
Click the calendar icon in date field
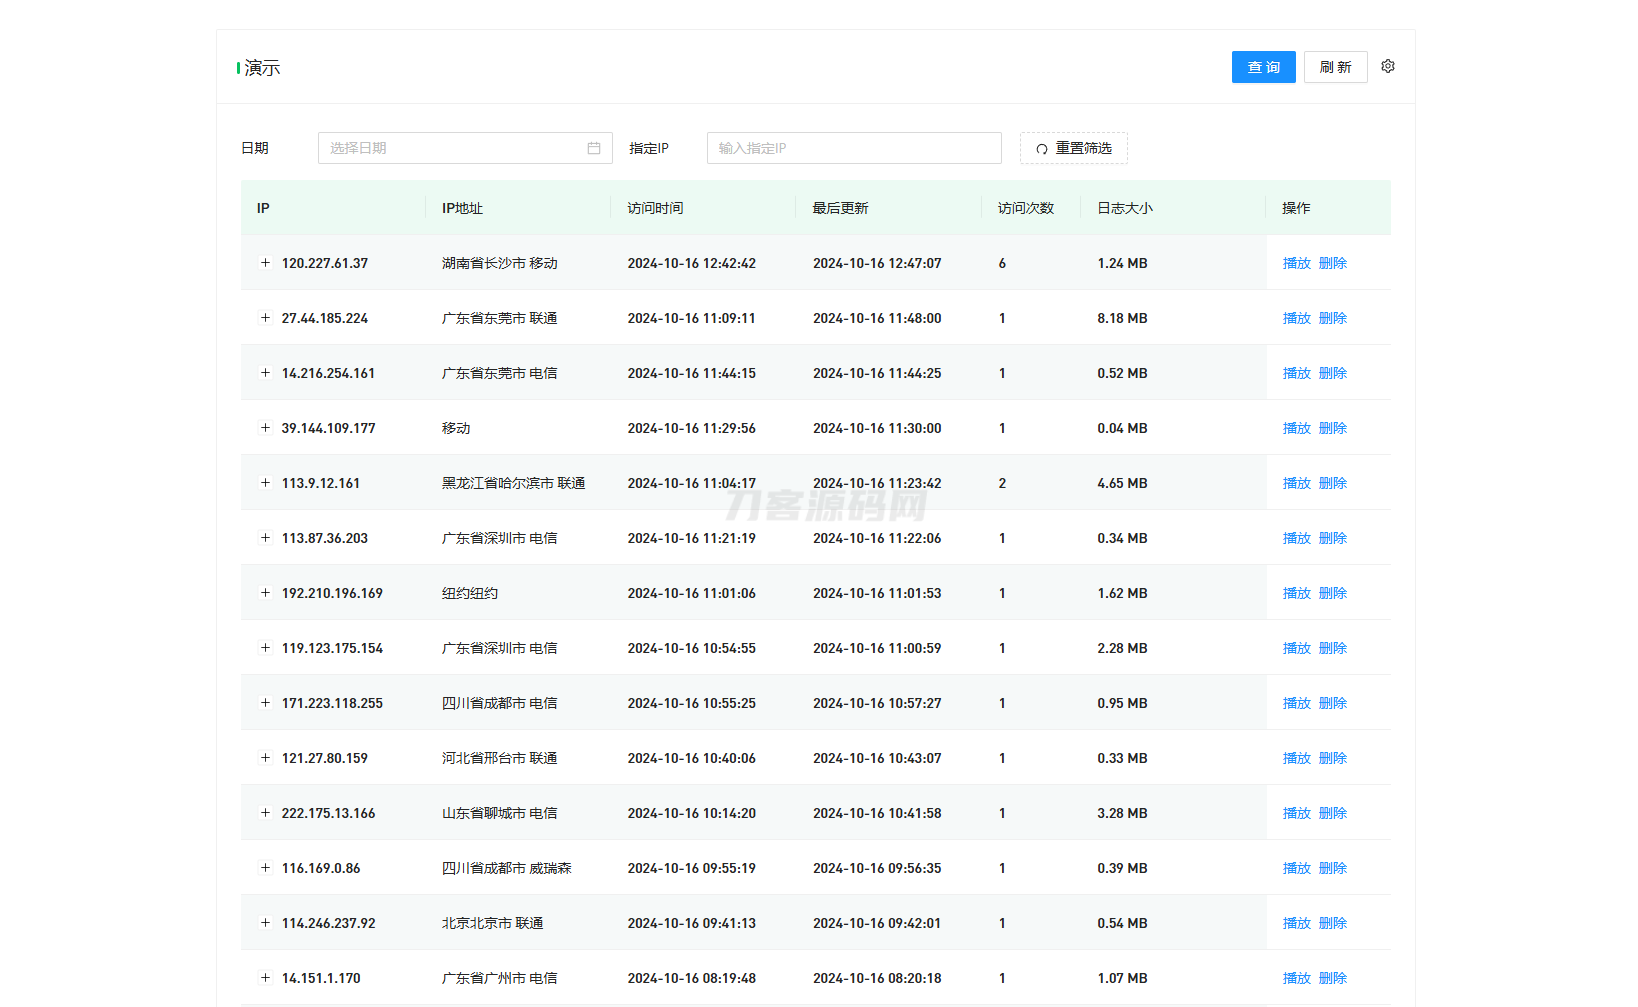[594, 148]
